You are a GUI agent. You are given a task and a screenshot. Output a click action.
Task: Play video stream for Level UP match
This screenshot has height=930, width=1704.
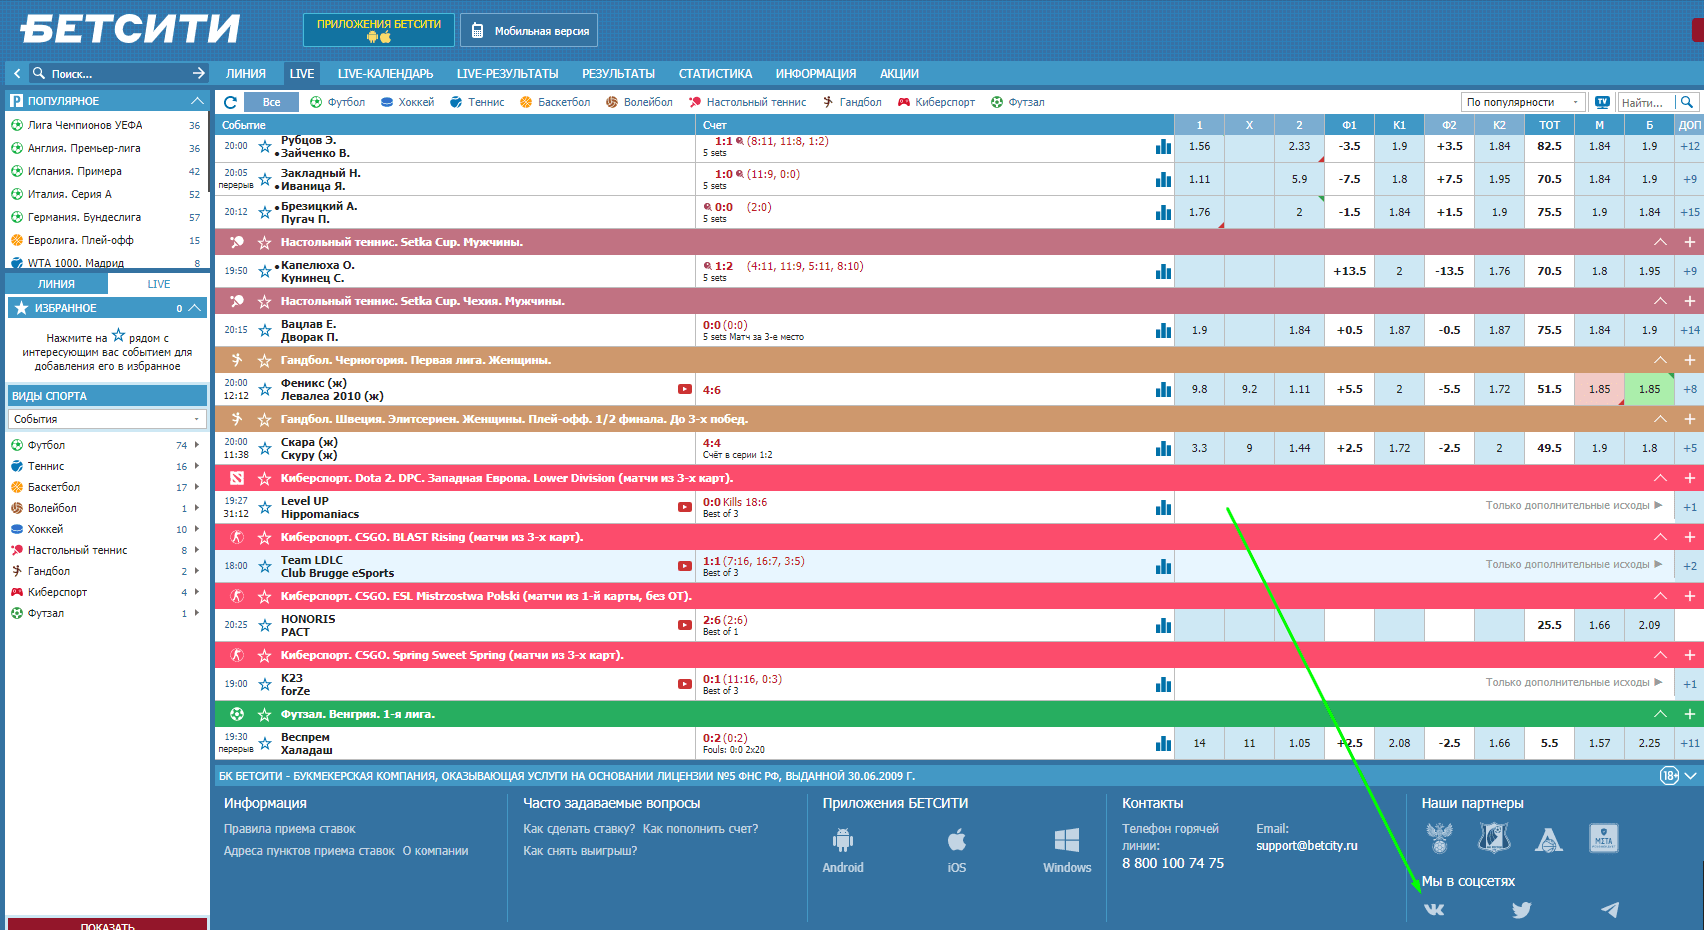tap(685, 507)
